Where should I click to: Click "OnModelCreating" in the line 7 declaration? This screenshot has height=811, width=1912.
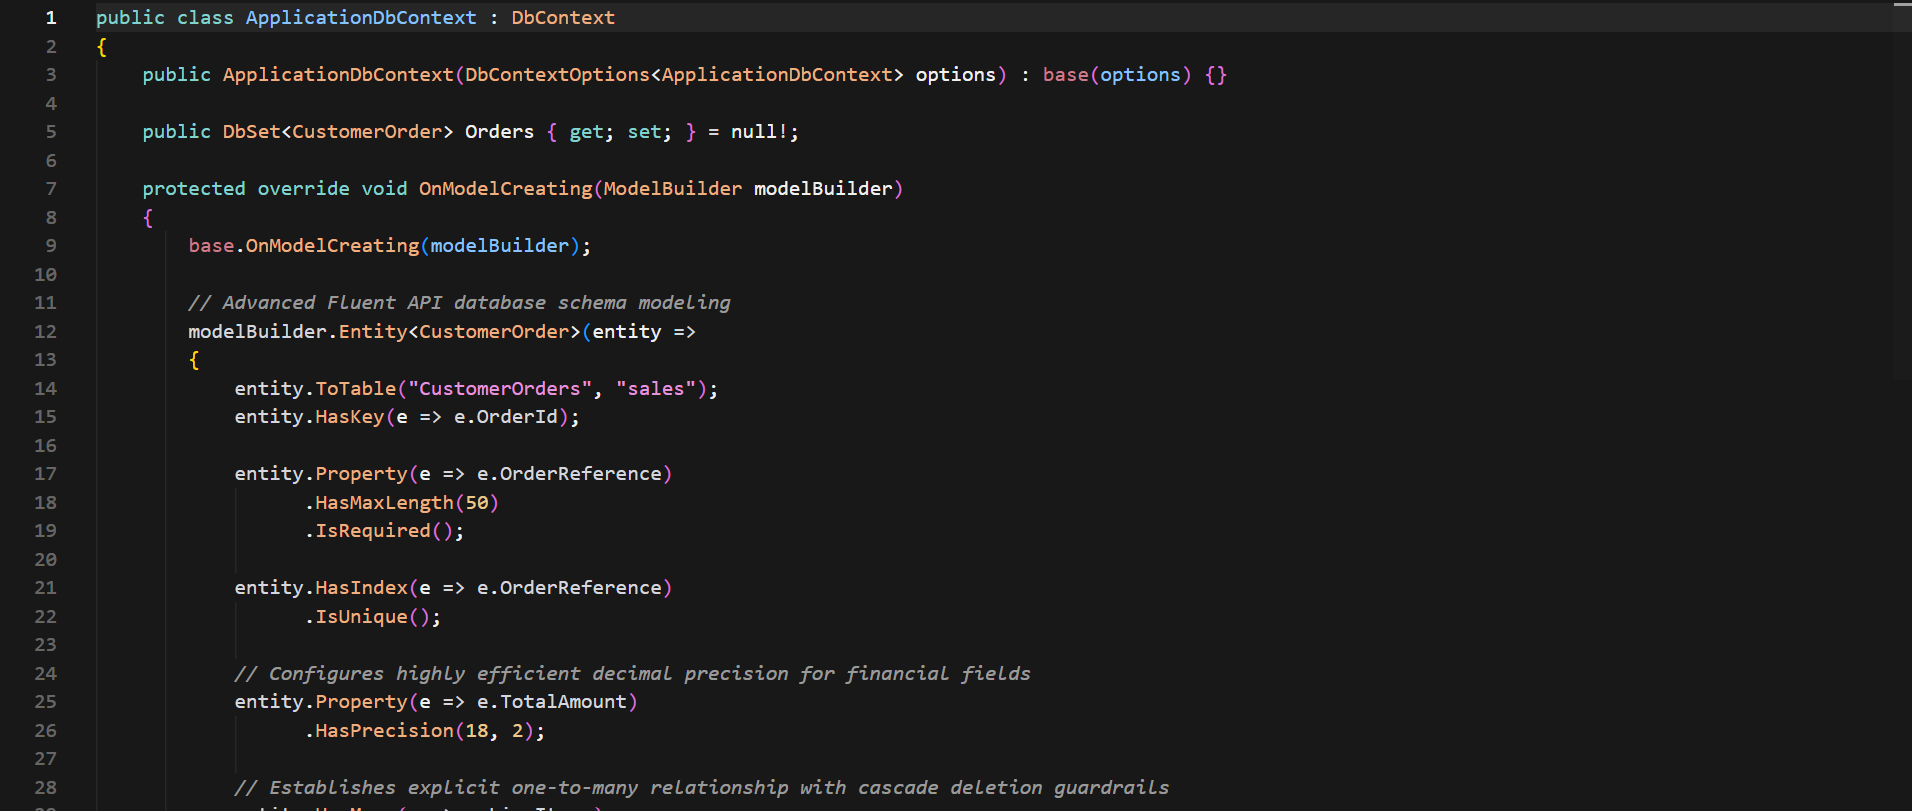(505, 189)
